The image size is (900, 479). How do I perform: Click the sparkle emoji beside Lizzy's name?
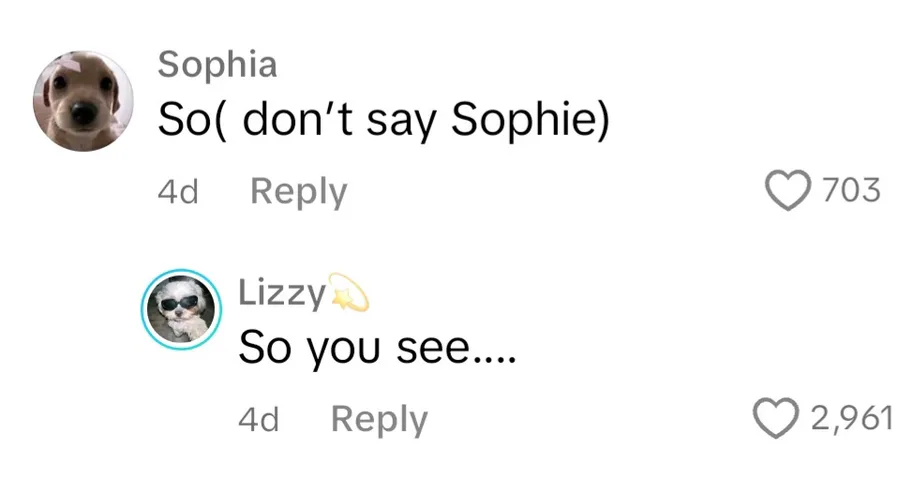(x=349, y=293)
